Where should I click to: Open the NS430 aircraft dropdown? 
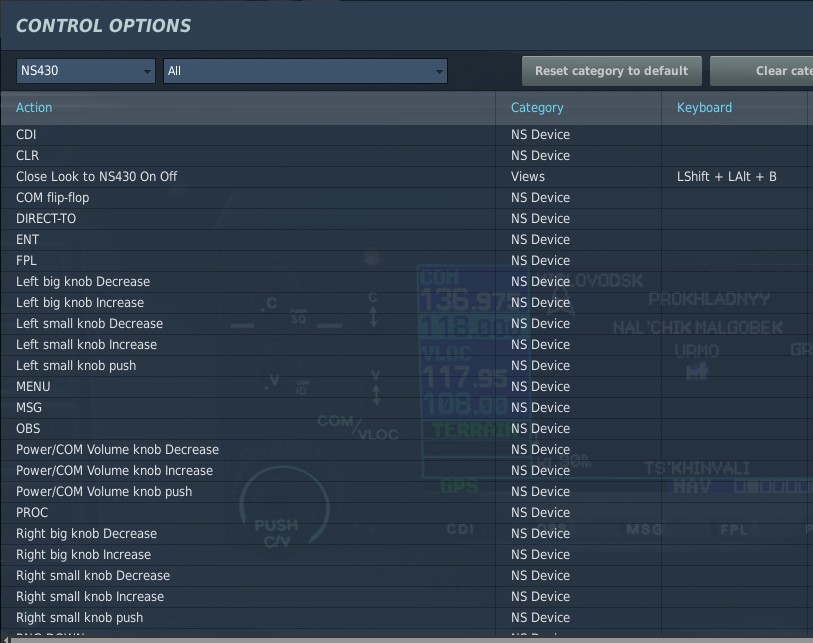(86, 71)
